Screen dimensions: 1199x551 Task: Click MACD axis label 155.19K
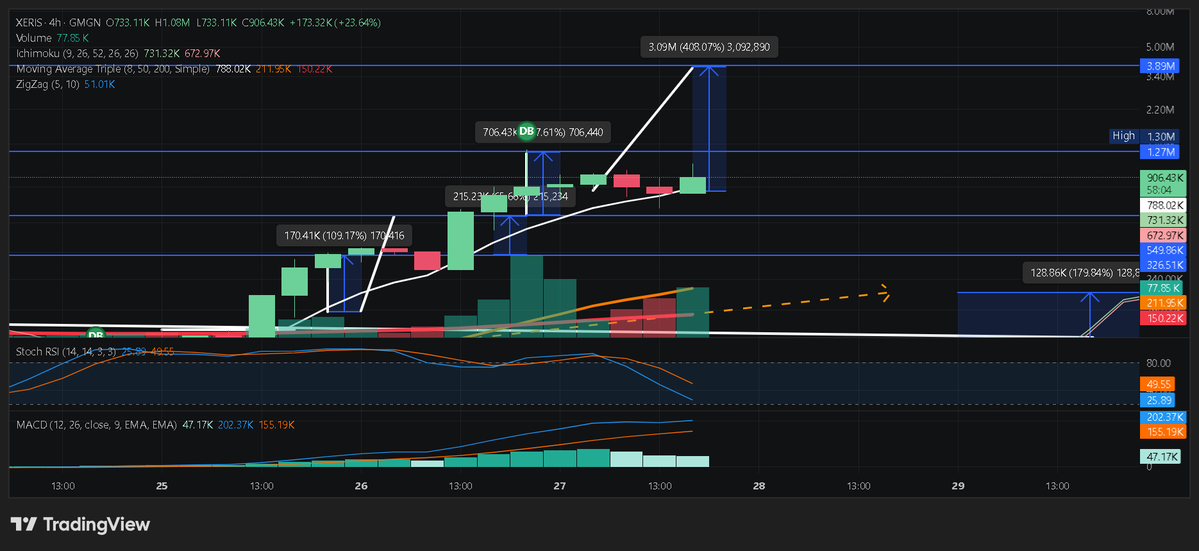[x=1162, y=432]
